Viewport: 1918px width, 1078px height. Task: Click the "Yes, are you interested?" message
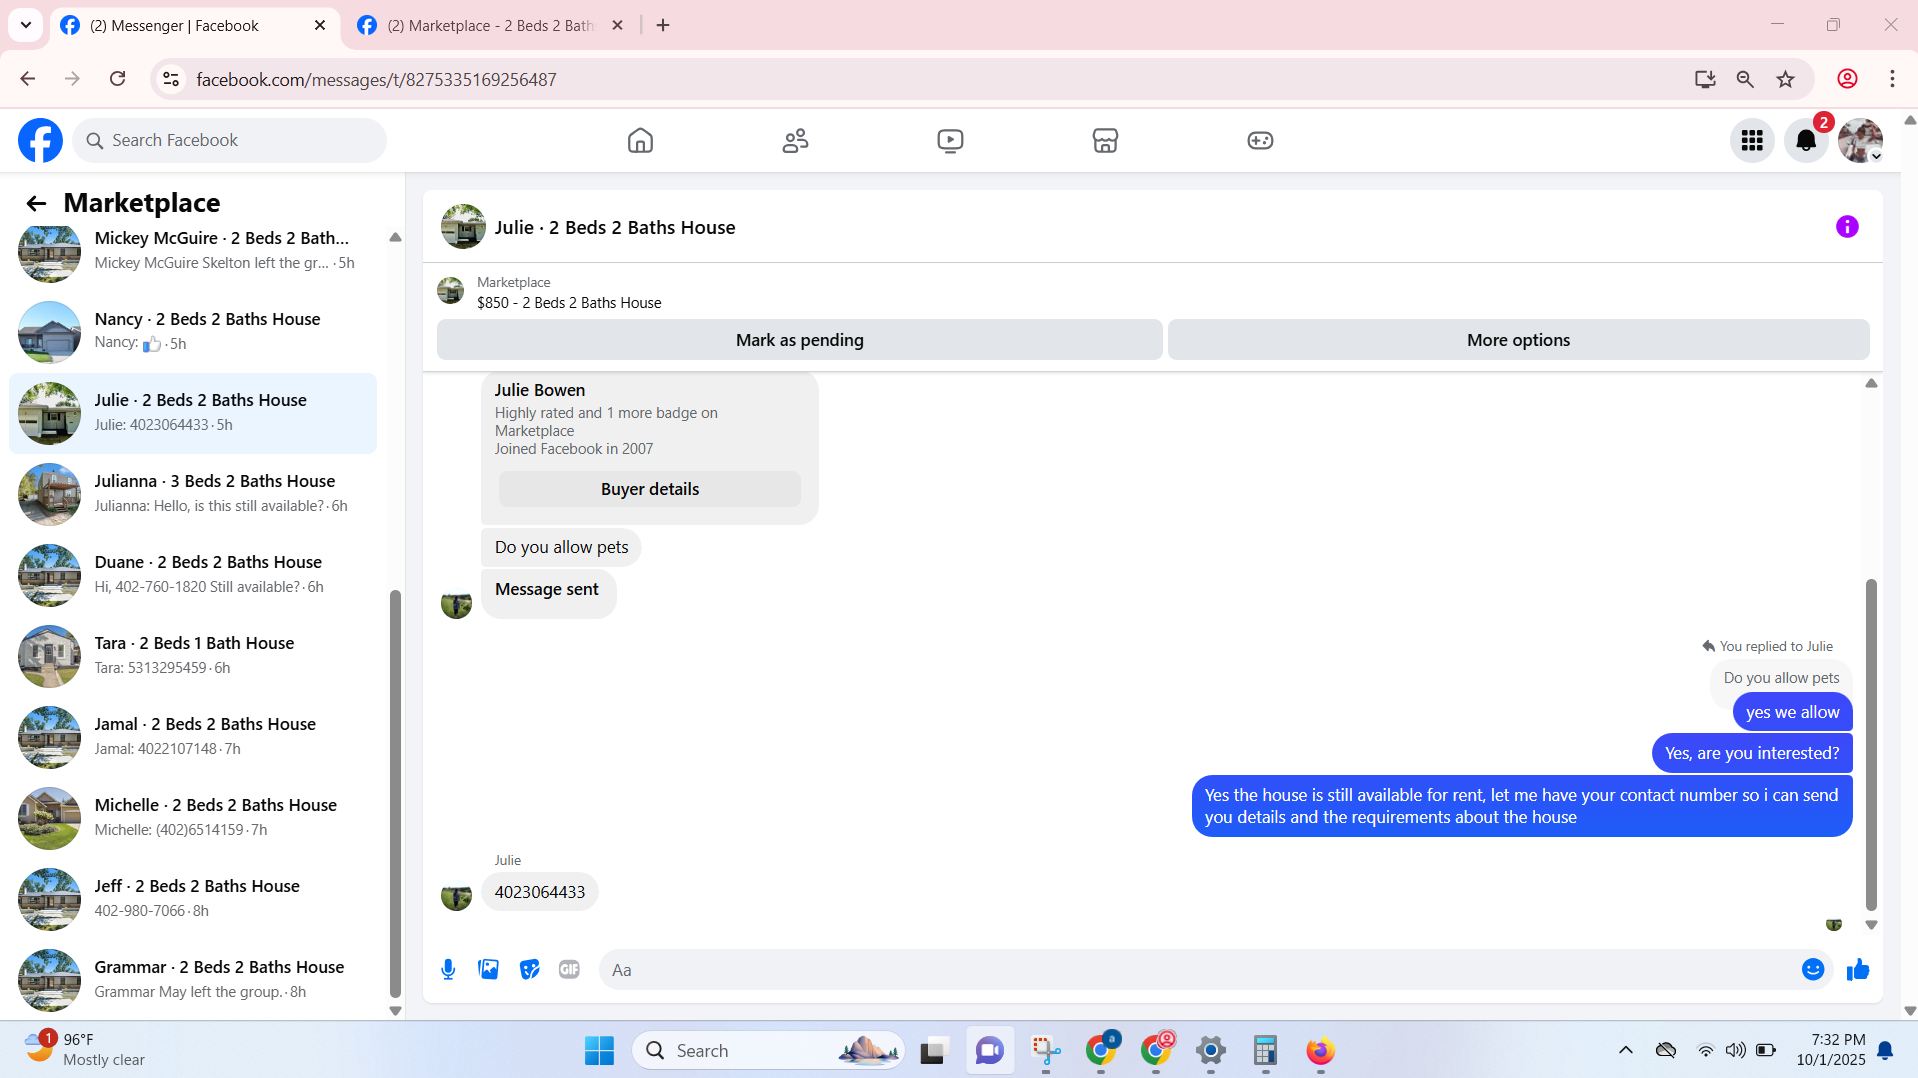tap(1752, 753)
